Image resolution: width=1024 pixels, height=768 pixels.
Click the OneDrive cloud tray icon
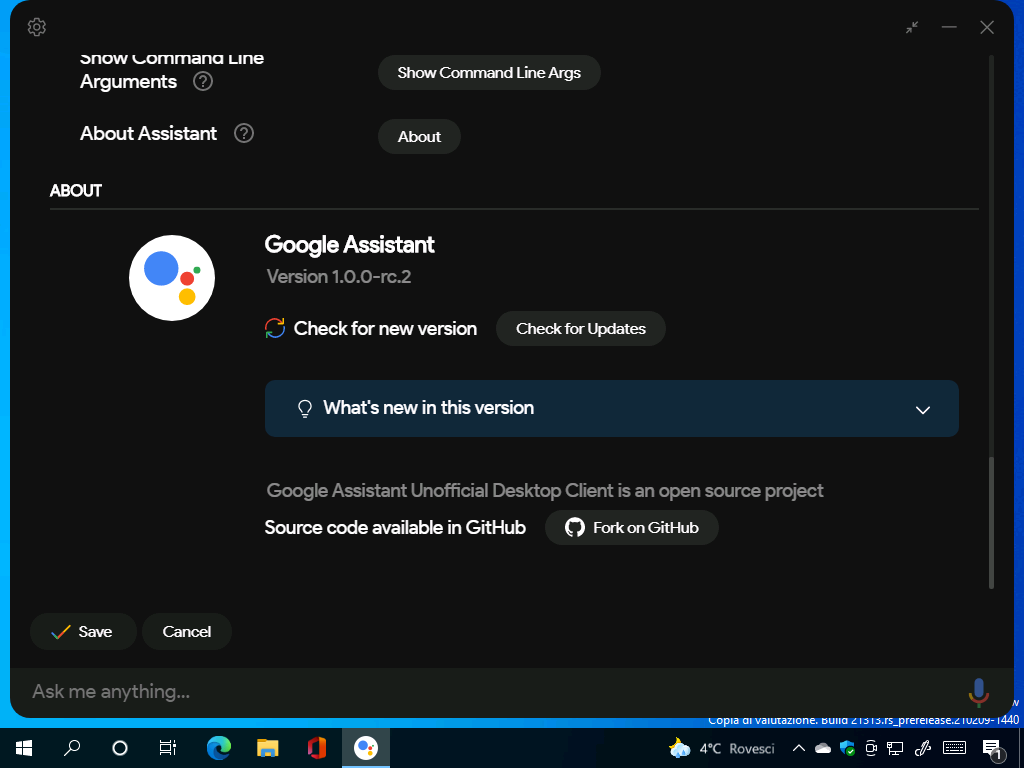(823, 748)
